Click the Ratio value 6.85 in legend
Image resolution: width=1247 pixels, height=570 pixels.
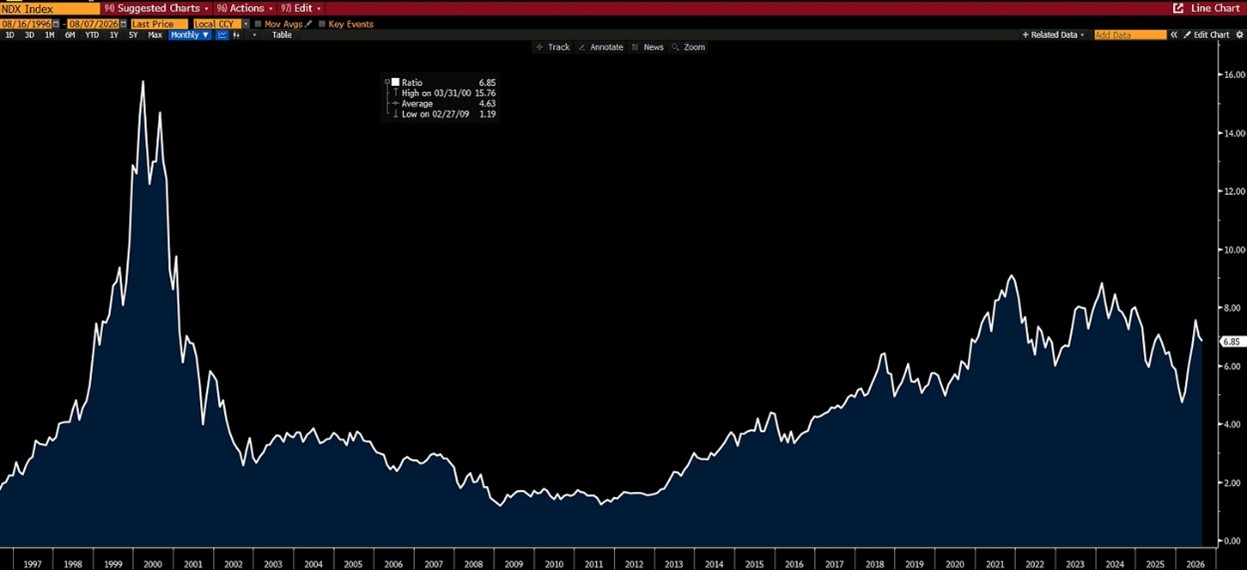click(487, 82)
